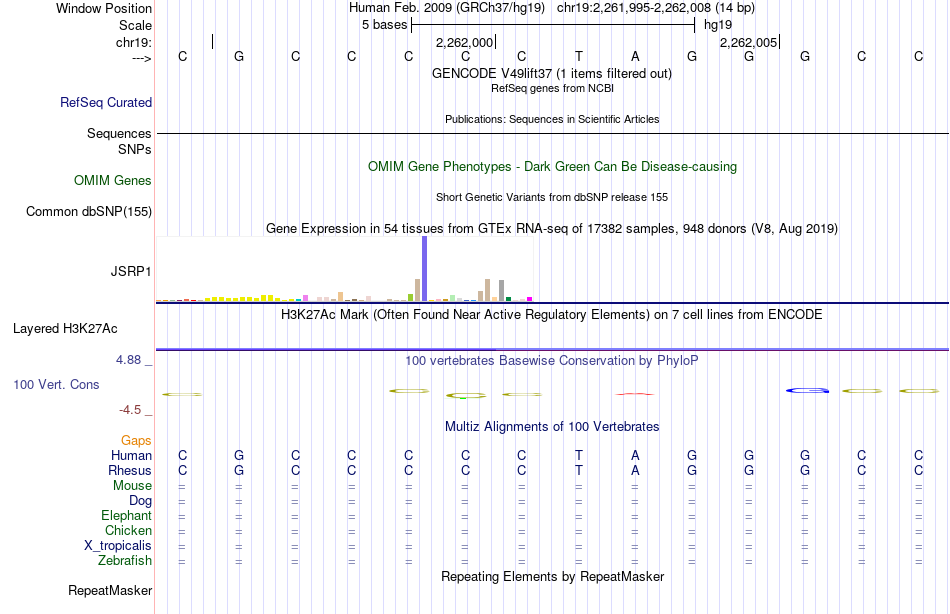The height and width of the screenshot is (614, 950).
Task: Select the 'Human' alignment species label
Action: click(x=131, y=456)
